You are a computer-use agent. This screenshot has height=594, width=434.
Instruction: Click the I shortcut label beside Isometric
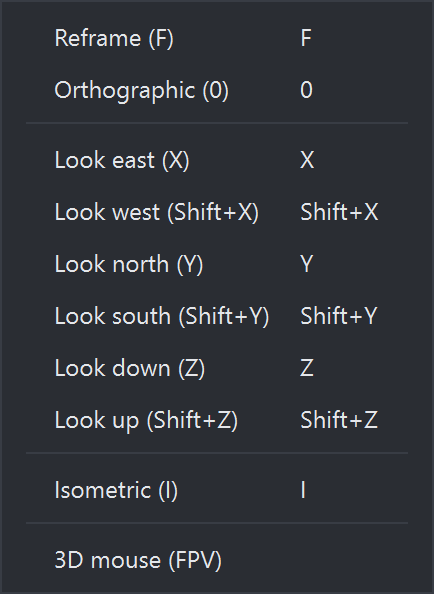tap(303, 490)
